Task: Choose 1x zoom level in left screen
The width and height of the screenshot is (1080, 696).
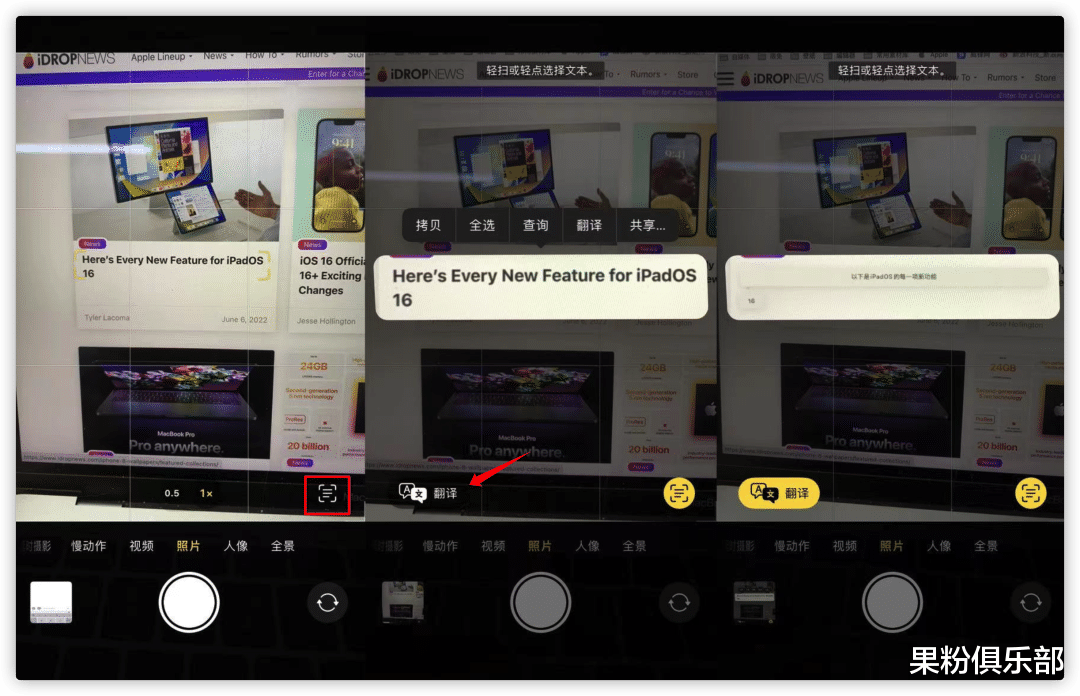Action: 206,493
